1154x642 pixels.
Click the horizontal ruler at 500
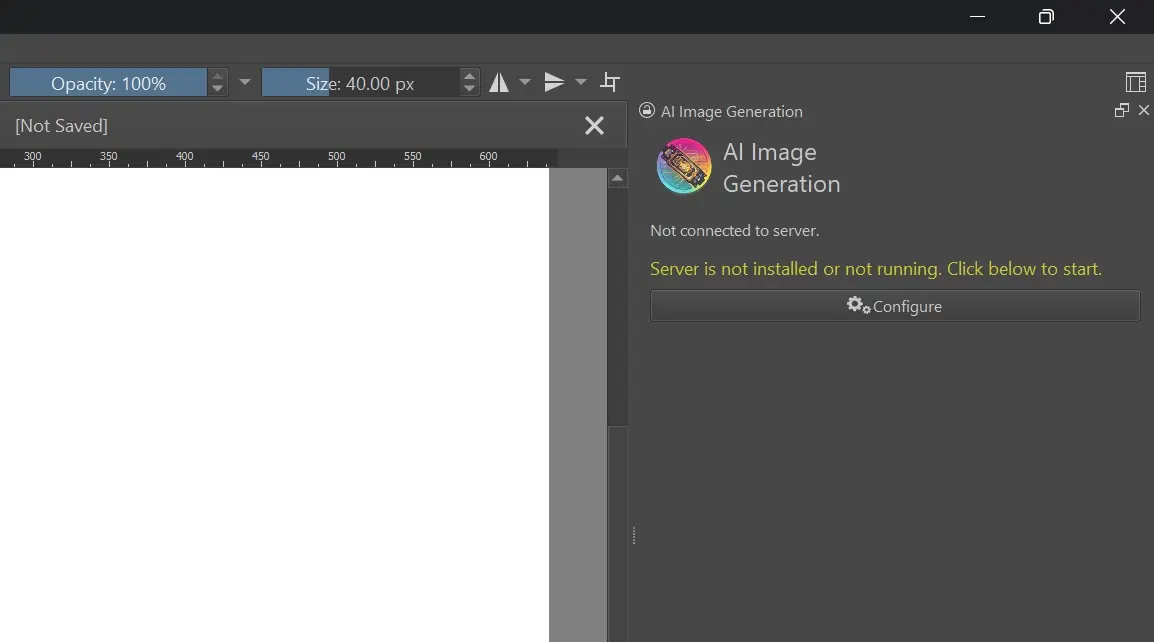click(336, 157)
